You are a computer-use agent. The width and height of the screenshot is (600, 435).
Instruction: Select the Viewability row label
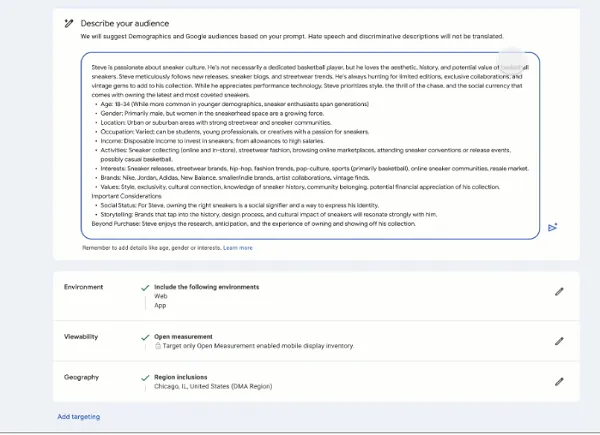(81, 337)
